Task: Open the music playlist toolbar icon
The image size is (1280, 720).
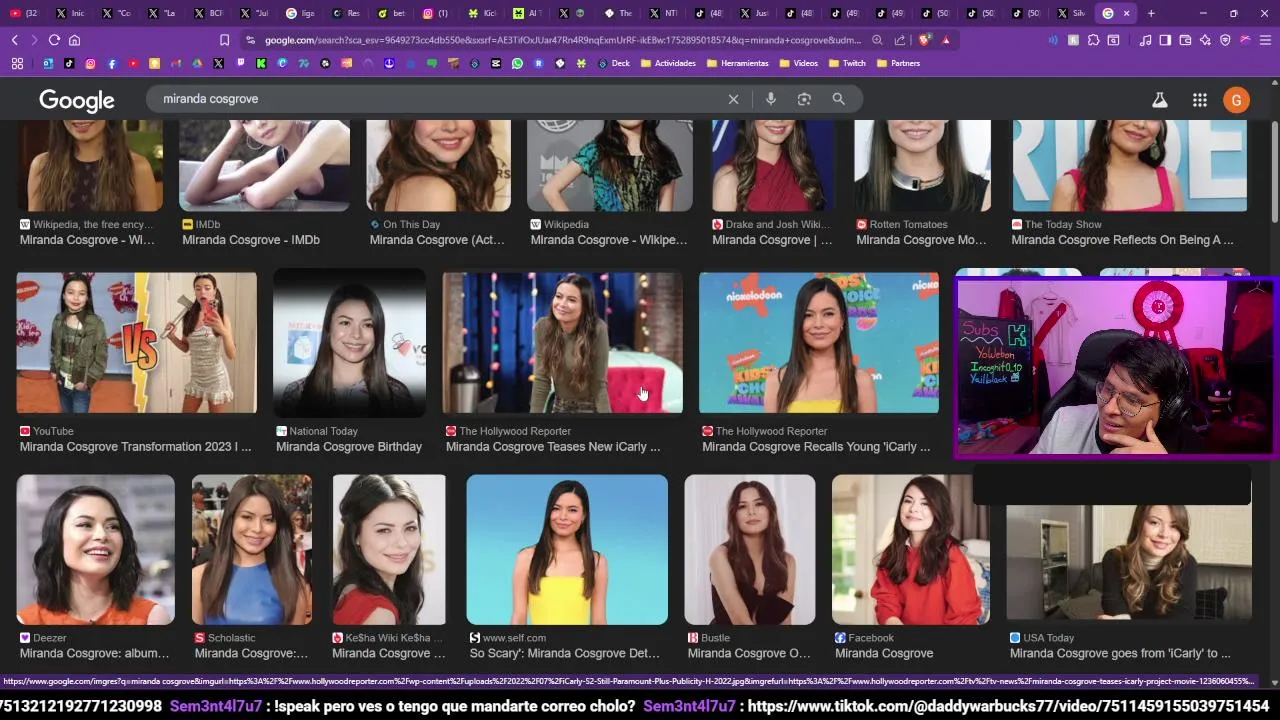Action: pyautogui.click(x=1145, y=40)
